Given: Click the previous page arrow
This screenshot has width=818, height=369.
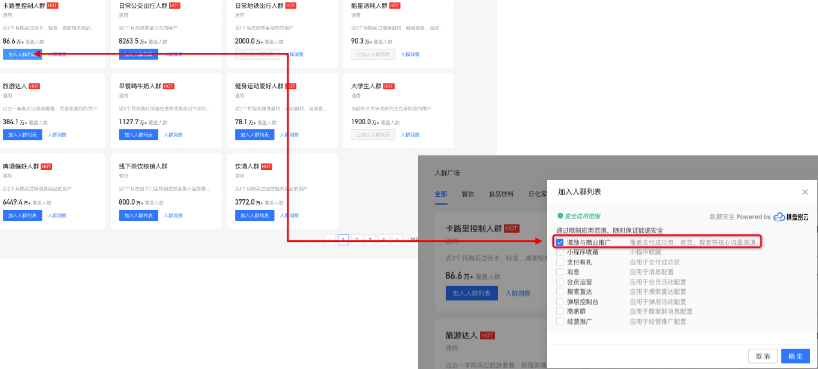Looking at the screenshot, I should click(330, 240).
